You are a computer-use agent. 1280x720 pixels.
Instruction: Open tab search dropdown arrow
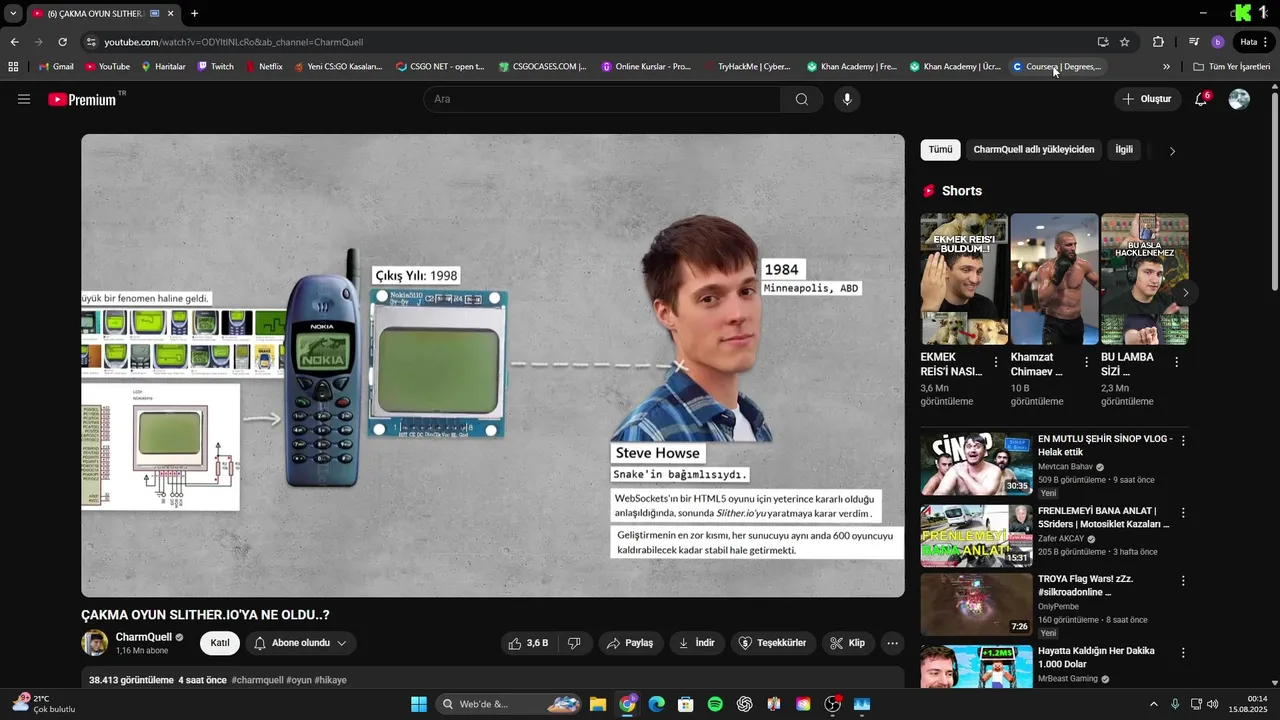tap(13, 13)
